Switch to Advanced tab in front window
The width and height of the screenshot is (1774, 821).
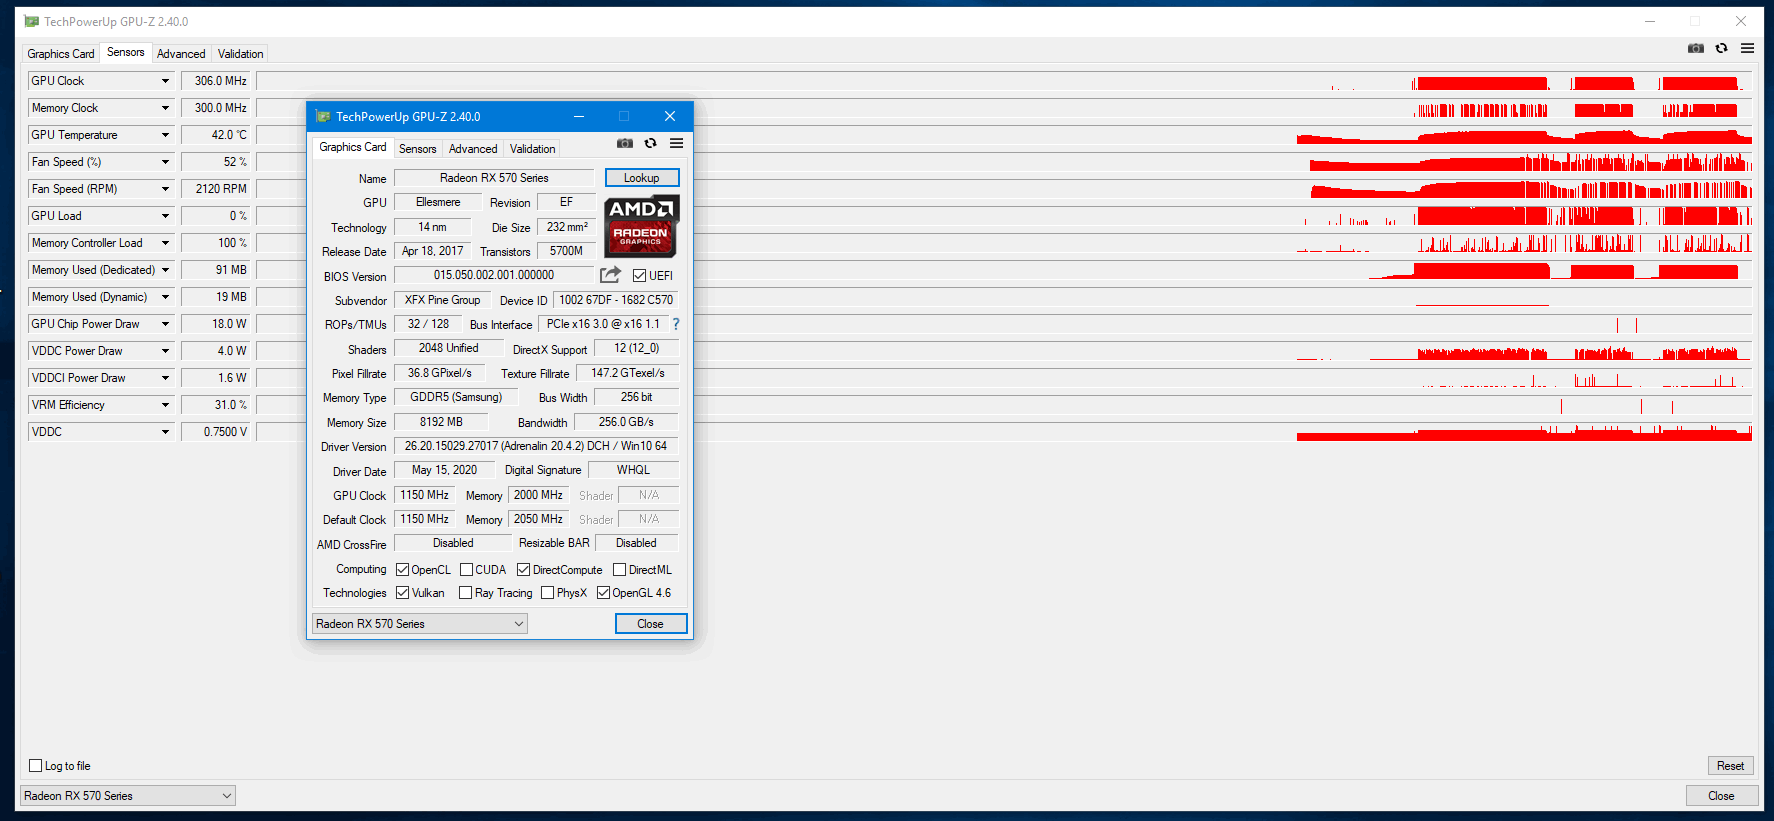coord(473,149)
